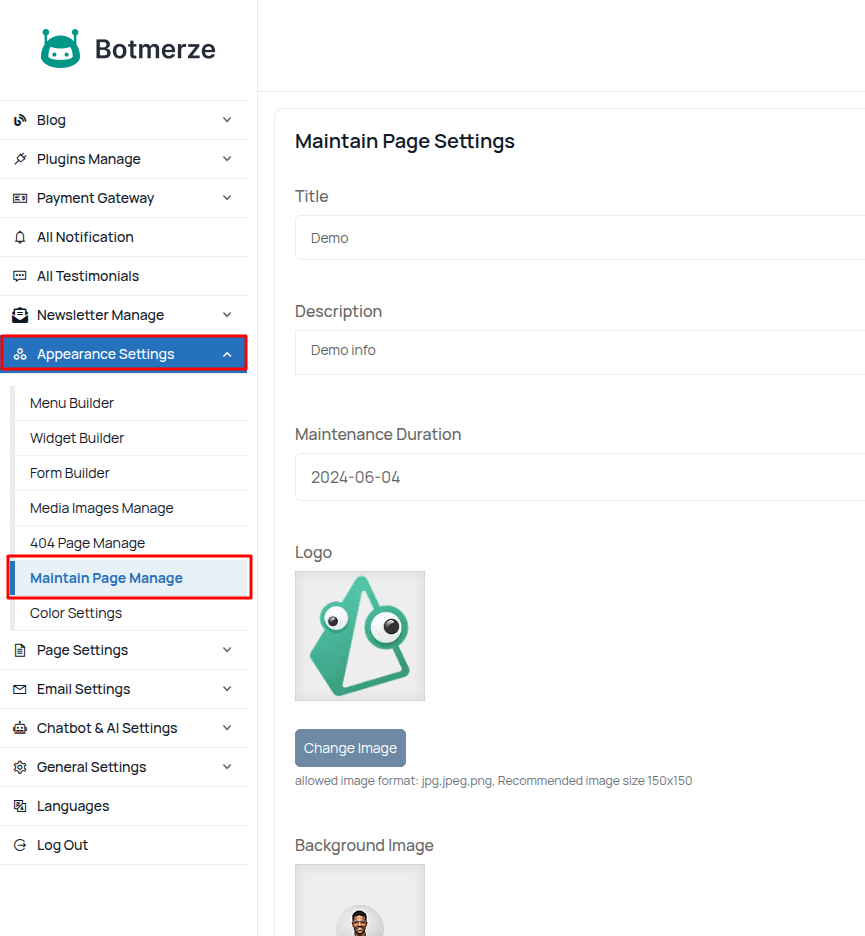Click the Blog icon in sidebar
The height and width of the screenshot is (936, 865).
pos(20,120)
